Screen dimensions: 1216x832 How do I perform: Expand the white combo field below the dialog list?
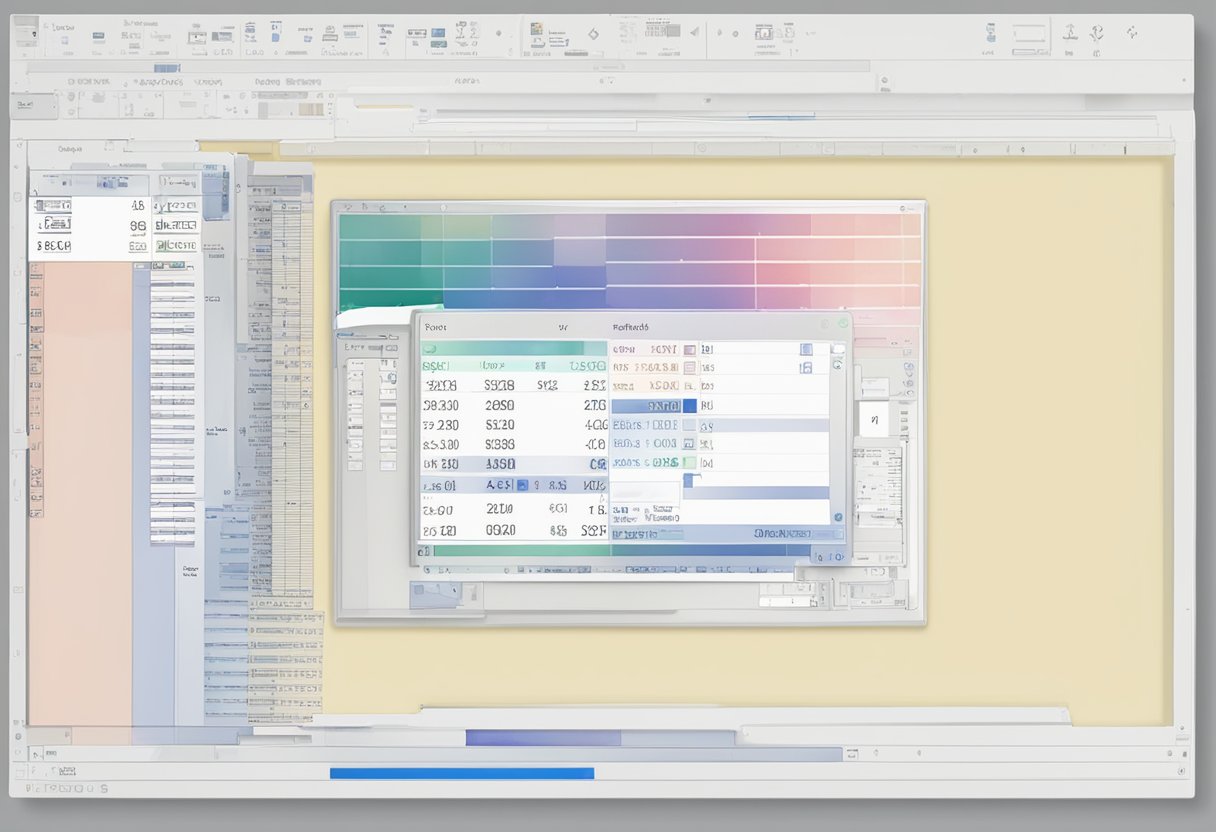645,490
